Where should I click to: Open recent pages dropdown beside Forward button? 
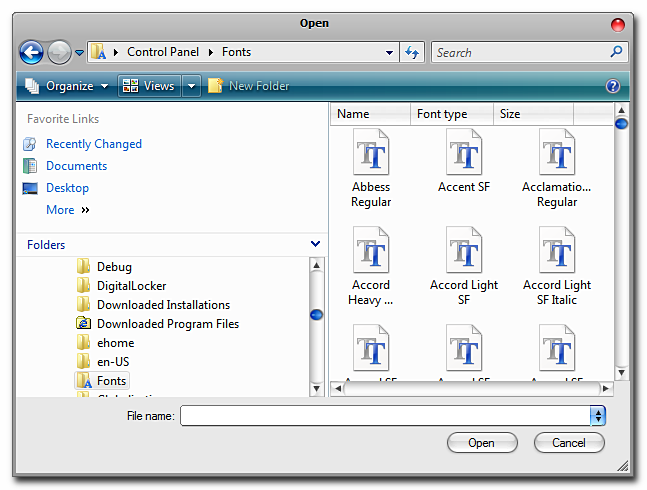tap(79, 53)
